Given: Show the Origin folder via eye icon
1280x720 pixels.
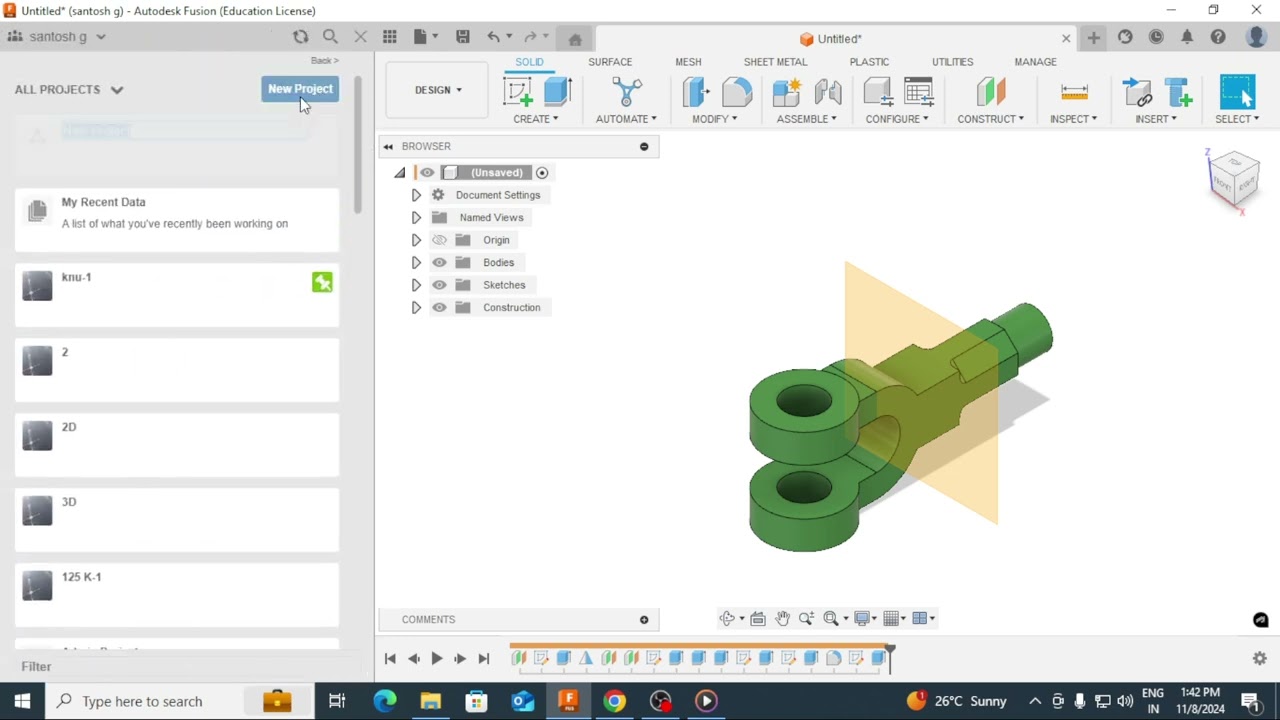Looking at the screenshot, I should coord(439,240).
